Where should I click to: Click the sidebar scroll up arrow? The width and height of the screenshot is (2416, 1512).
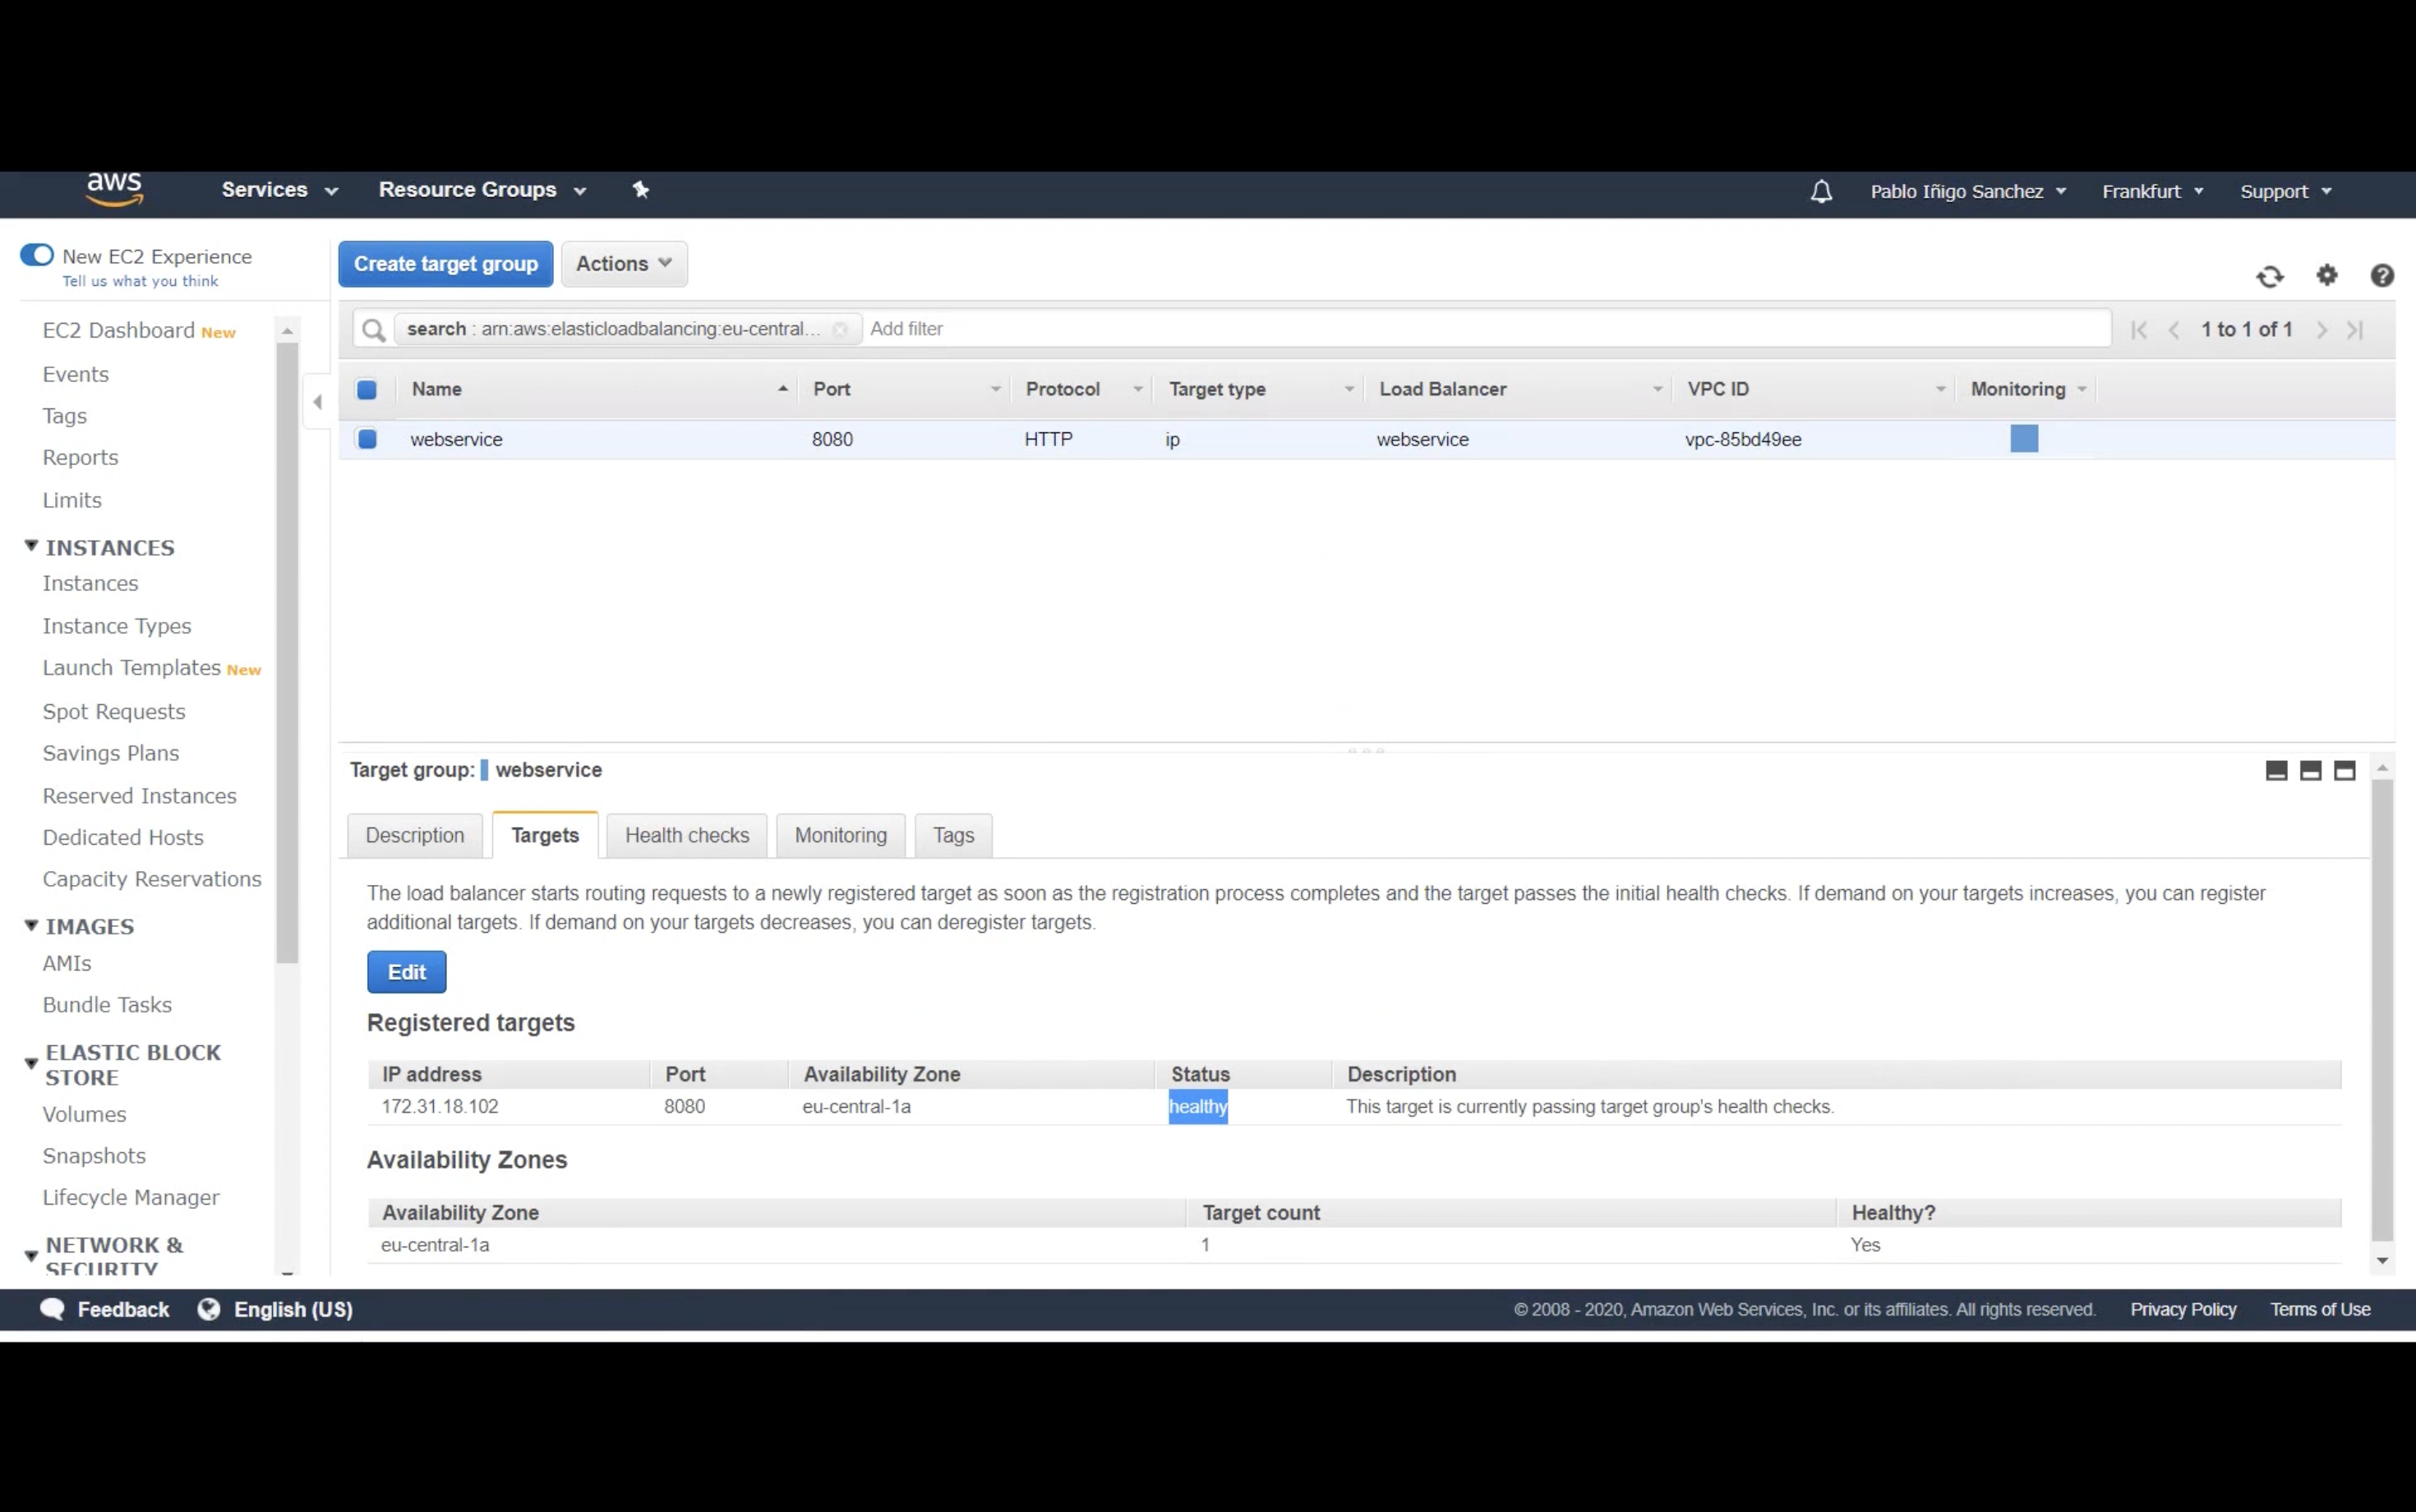point(287,331)
